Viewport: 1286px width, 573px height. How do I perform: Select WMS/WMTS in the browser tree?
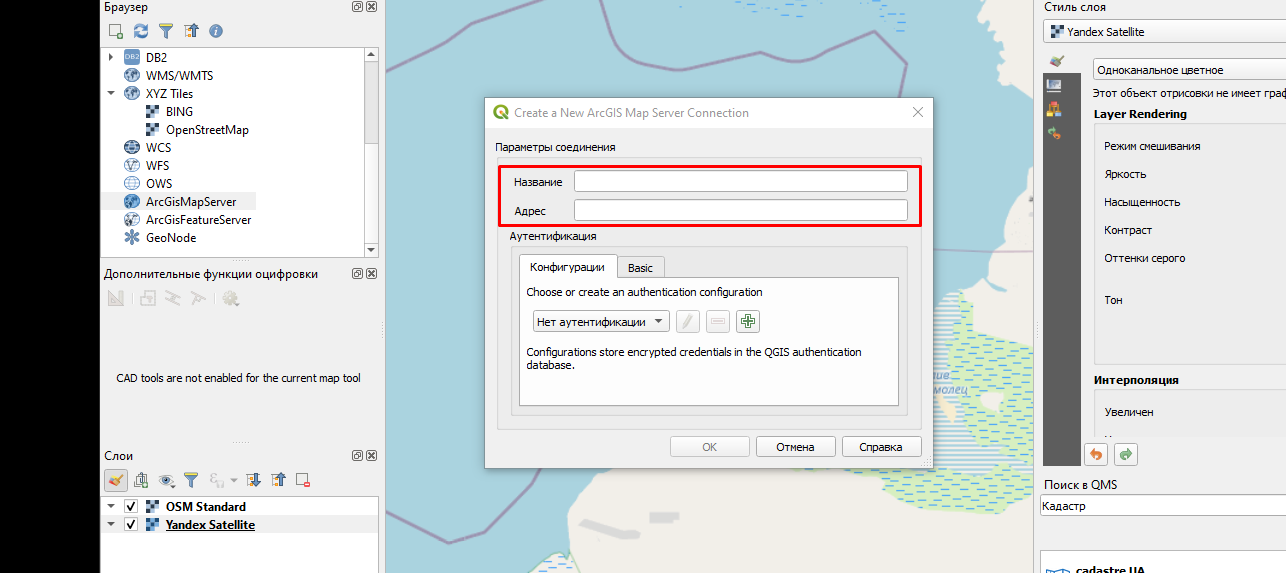[x=179, y=75]
